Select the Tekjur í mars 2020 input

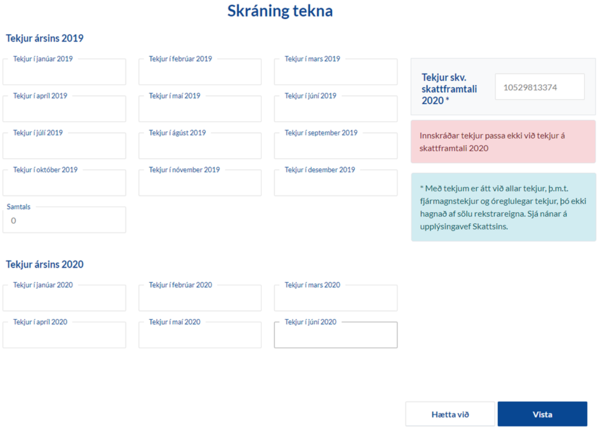tap(335, 299)
